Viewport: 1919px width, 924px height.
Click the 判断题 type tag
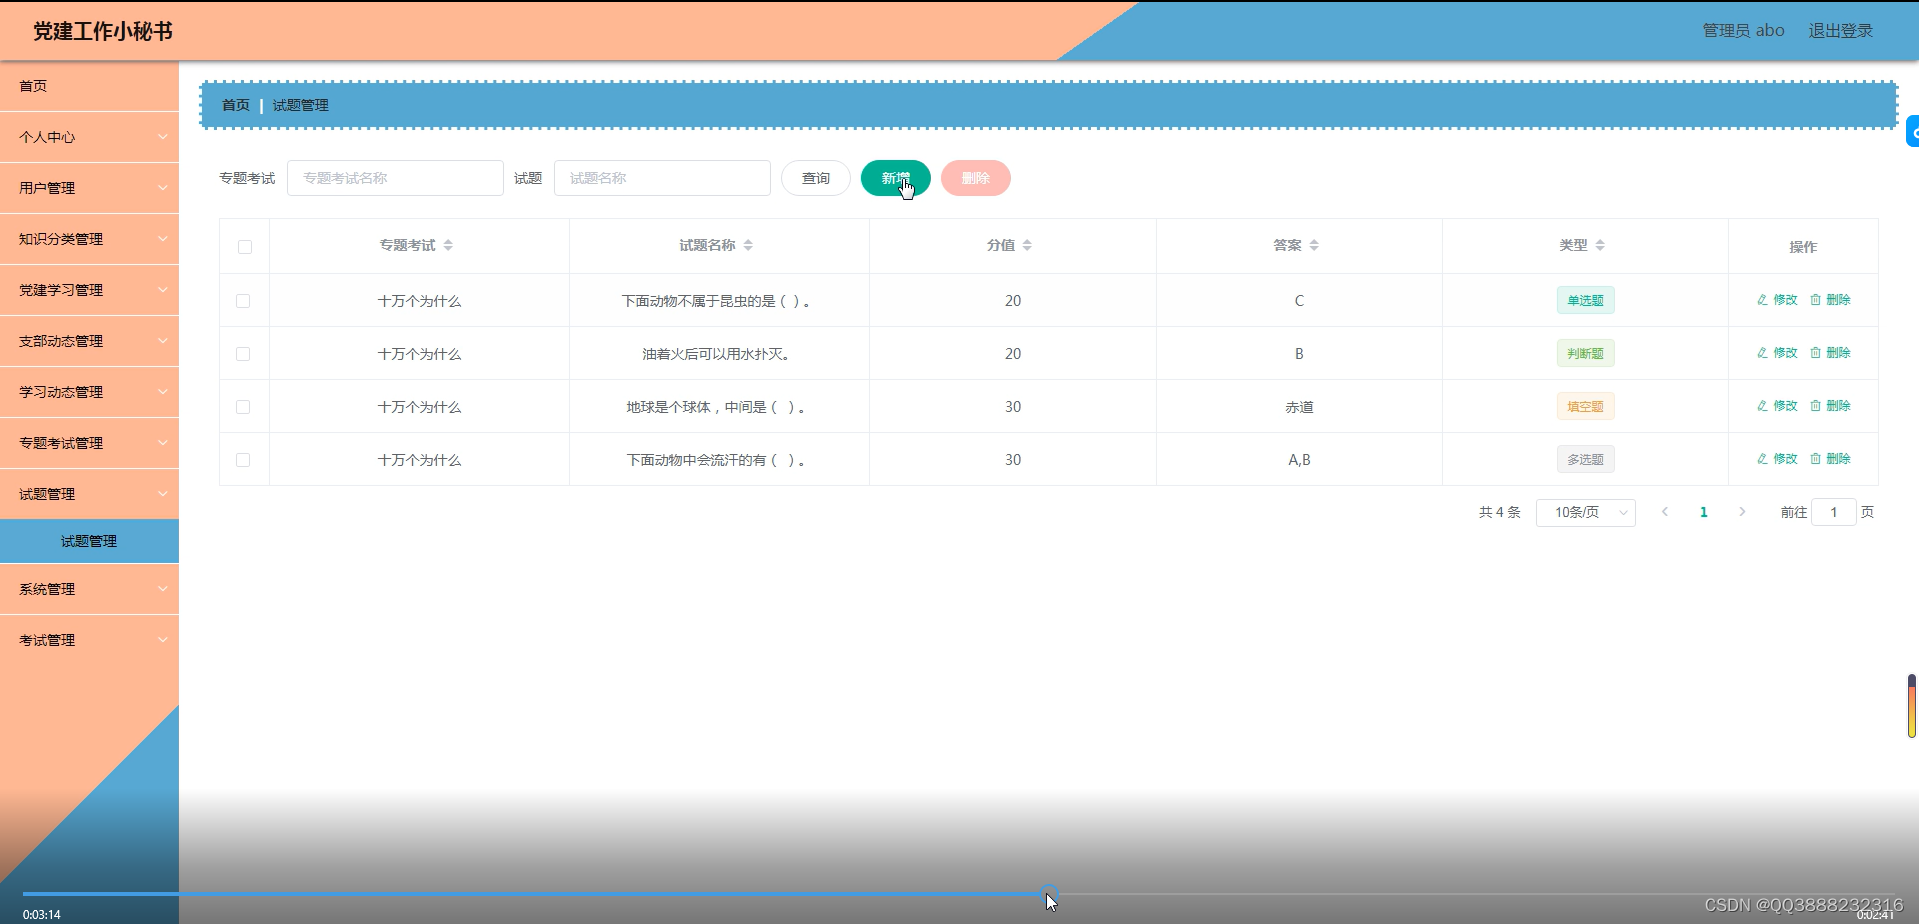1585,353
